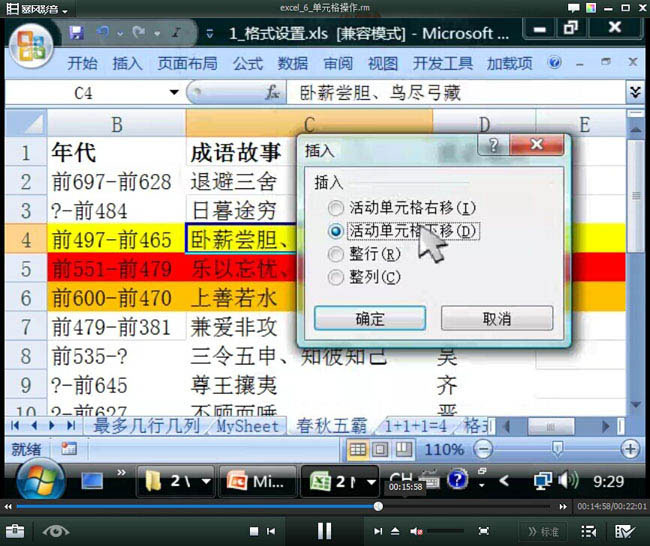Zoom out with the minus button
The image size is (650, 546).
(483, 449)
